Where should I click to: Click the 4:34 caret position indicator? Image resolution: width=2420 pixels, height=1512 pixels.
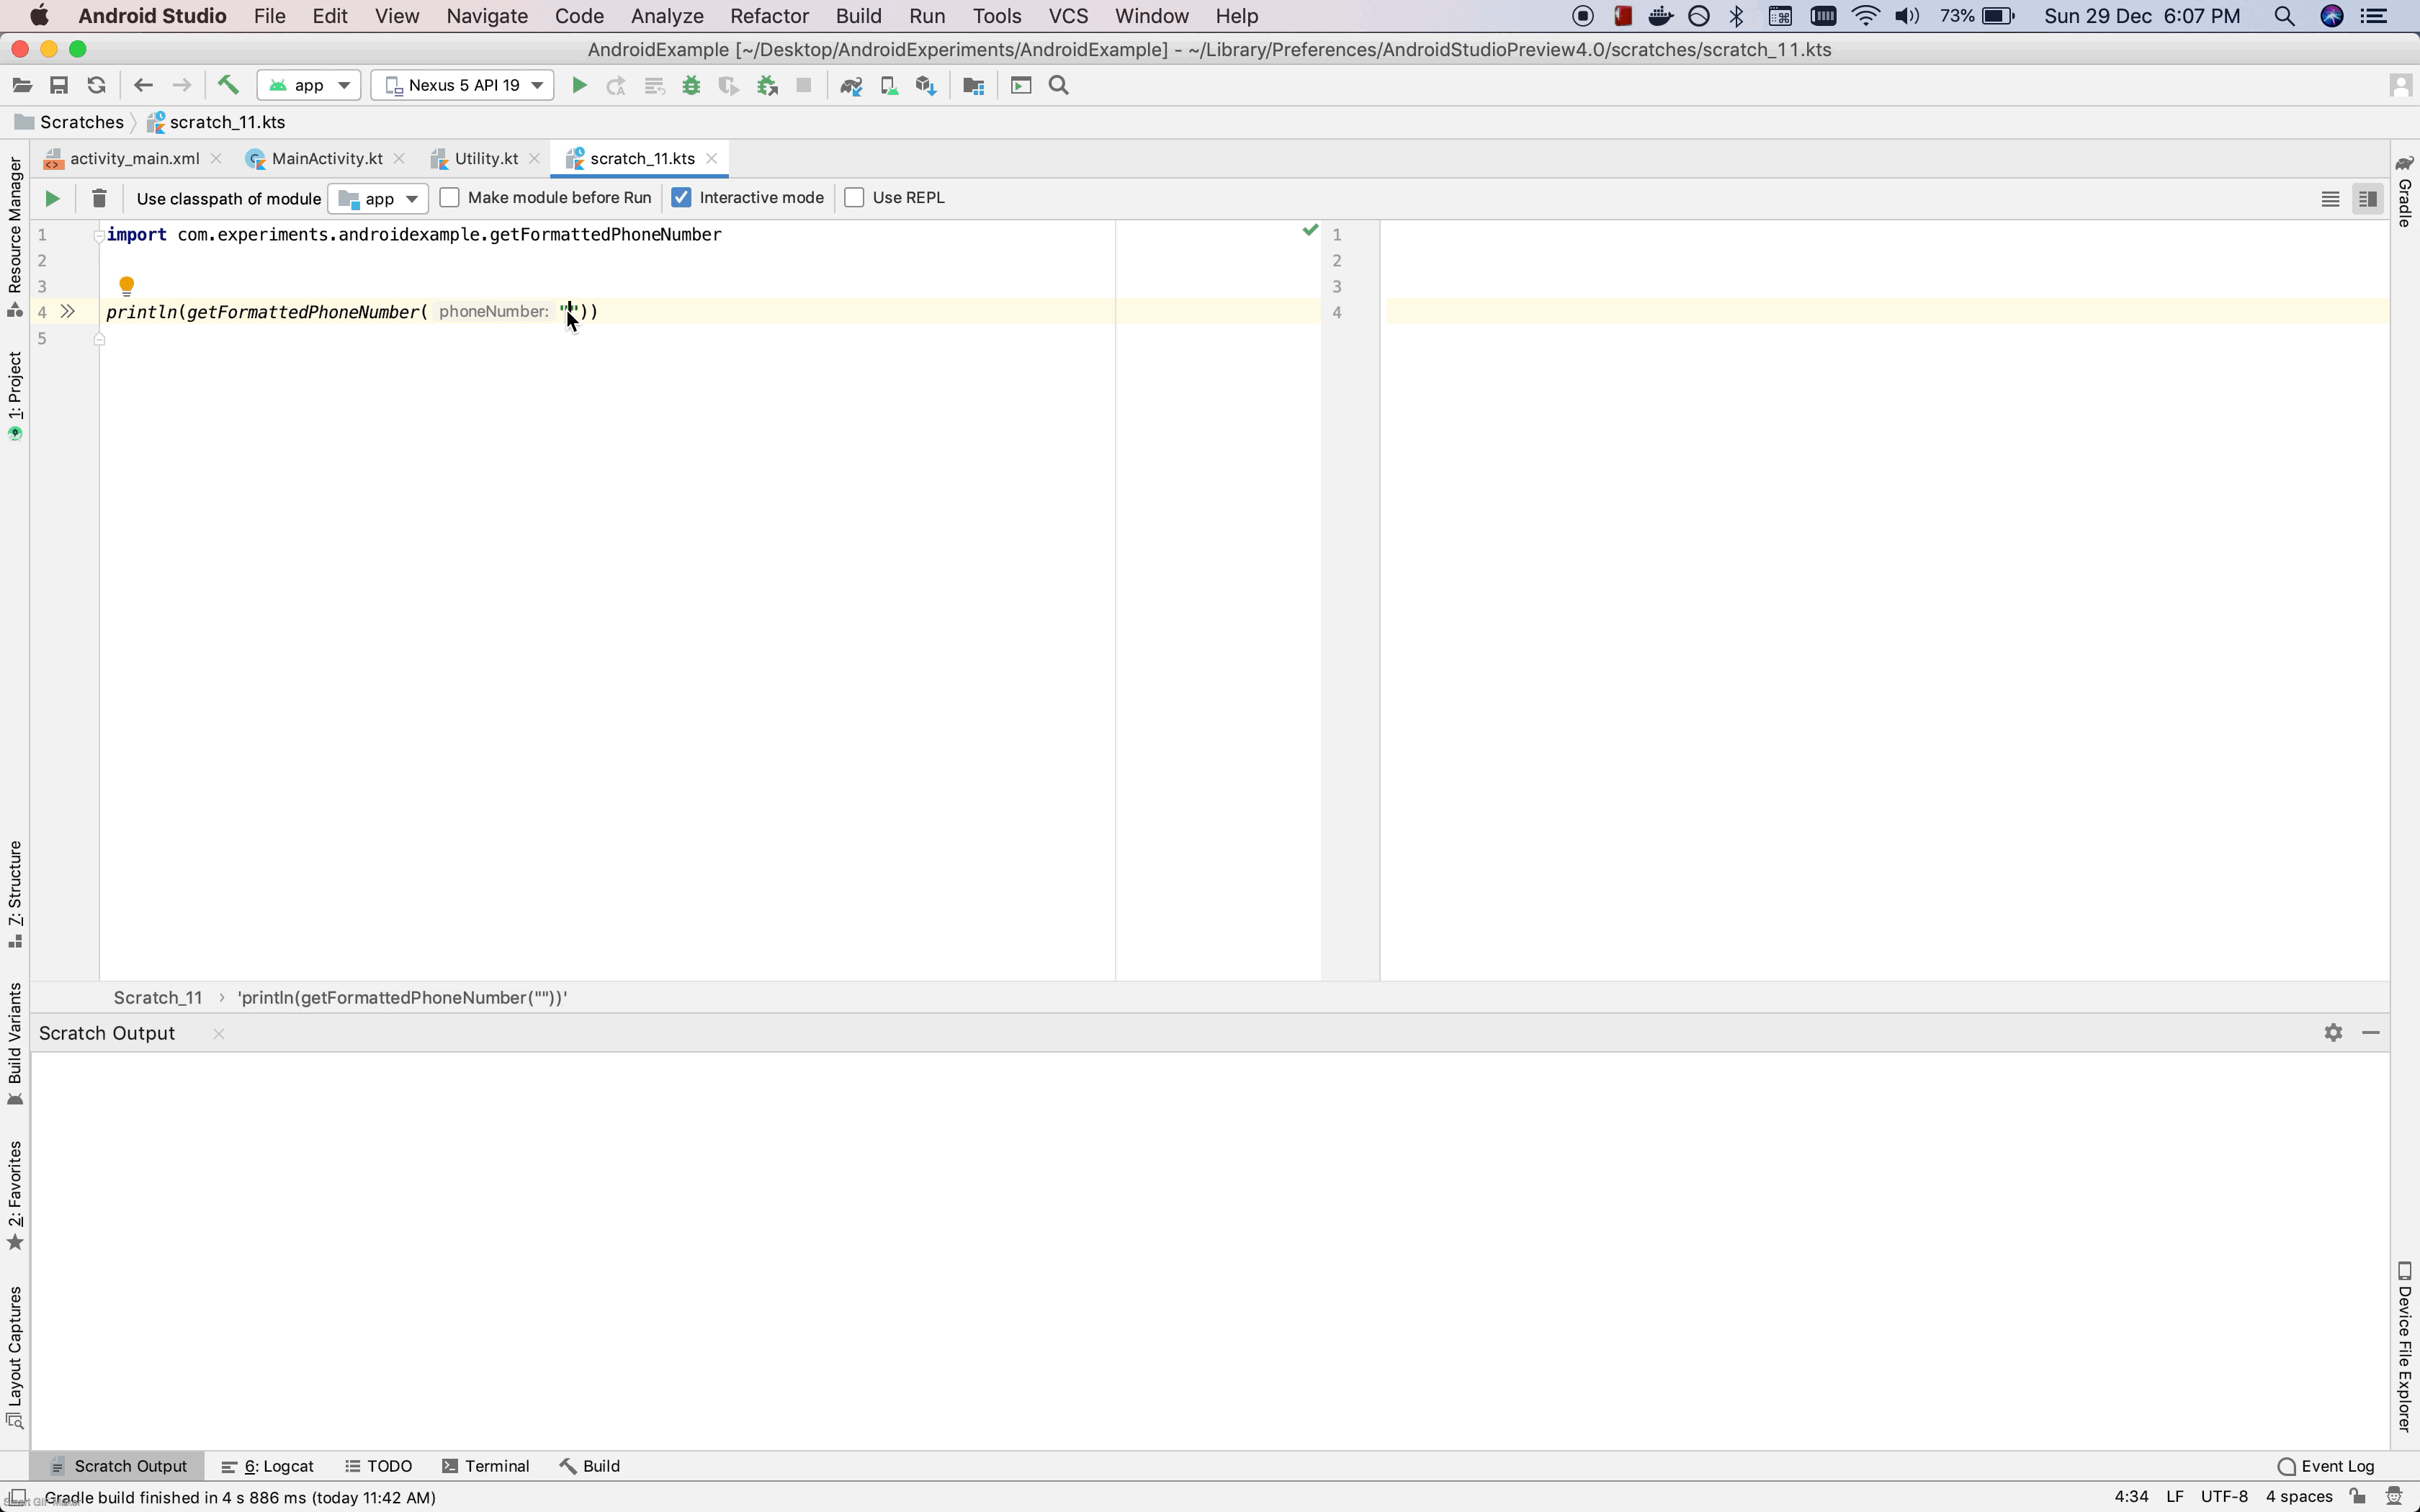(x=2131, y=1497)
